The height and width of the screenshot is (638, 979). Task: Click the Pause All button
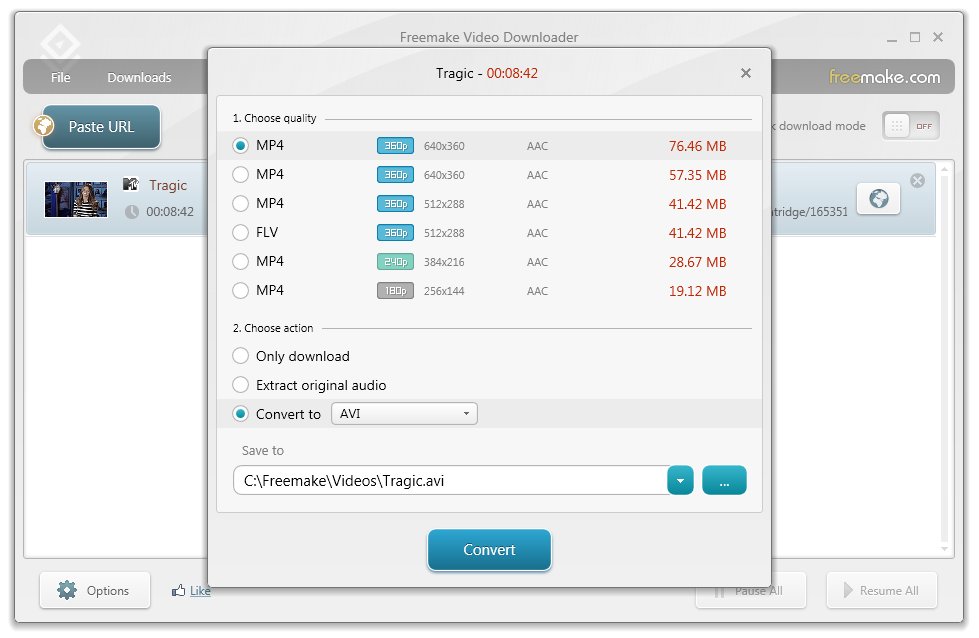point(751,590)
